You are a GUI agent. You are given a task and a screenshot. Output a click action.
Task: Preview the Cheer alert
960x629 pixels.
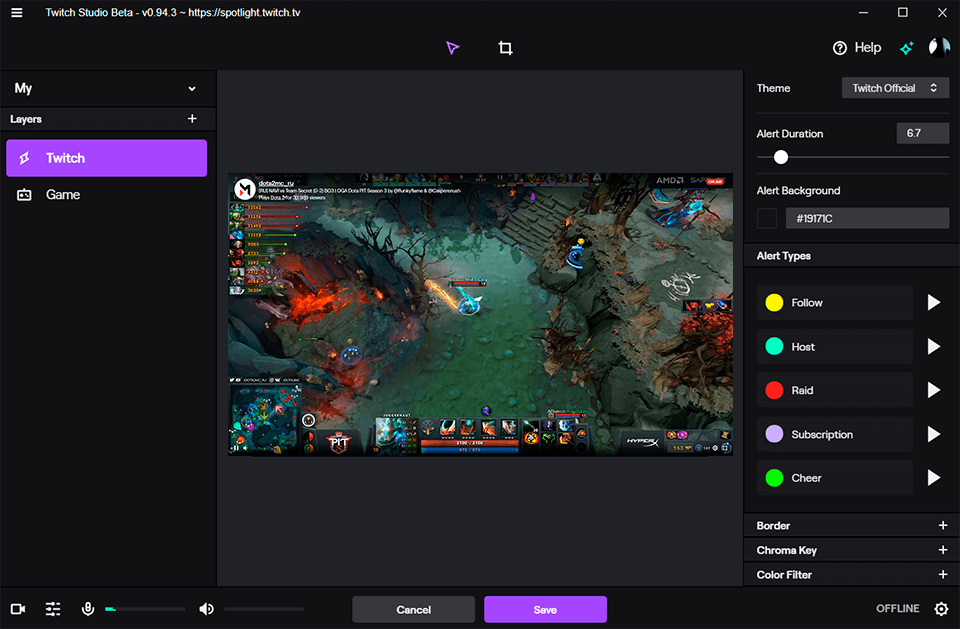click(933, 477)
